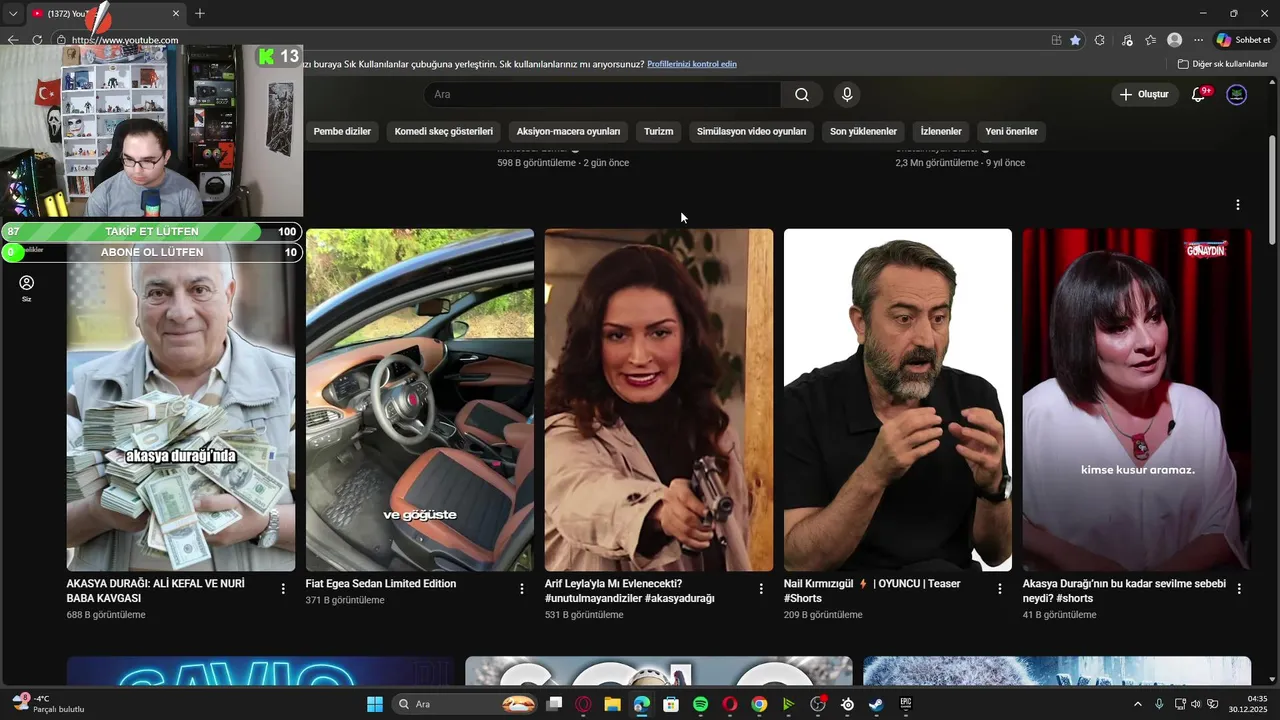
Task: Select the 'Pembe diziler' filter chip
Action: [x=342, y=131]
